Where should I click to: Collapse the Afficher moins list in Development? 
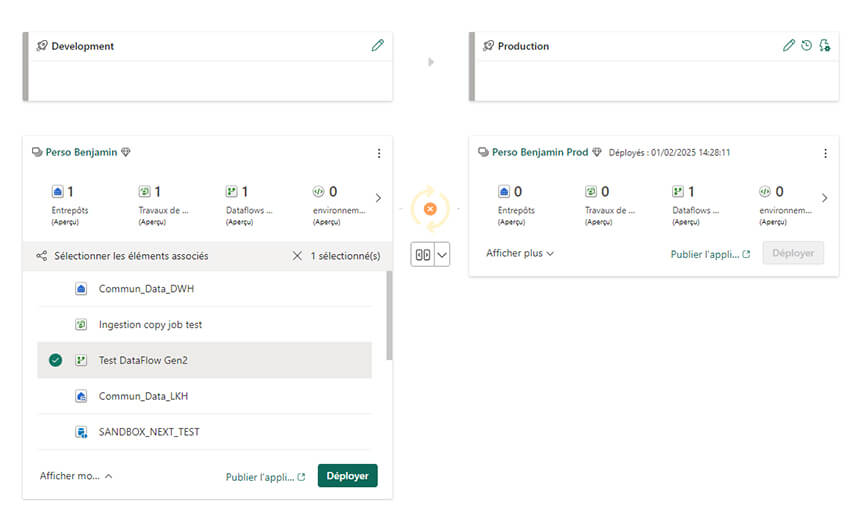76,476
